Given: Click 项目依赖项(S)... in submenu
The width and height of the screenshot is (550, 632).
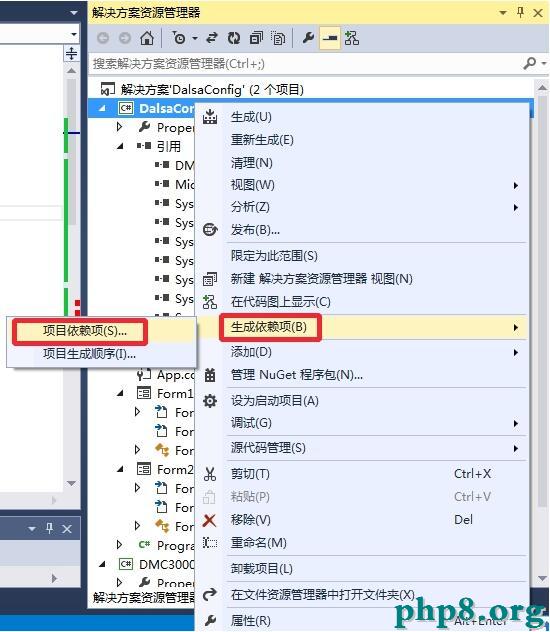Looking at the screenshot, I should 102,331.
